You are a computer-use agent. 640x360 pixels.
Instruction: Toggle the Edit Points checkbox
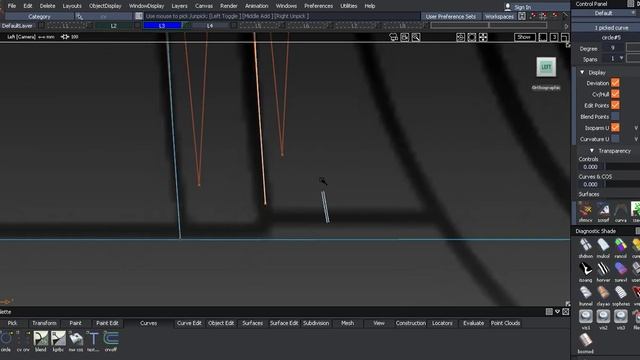615,105
